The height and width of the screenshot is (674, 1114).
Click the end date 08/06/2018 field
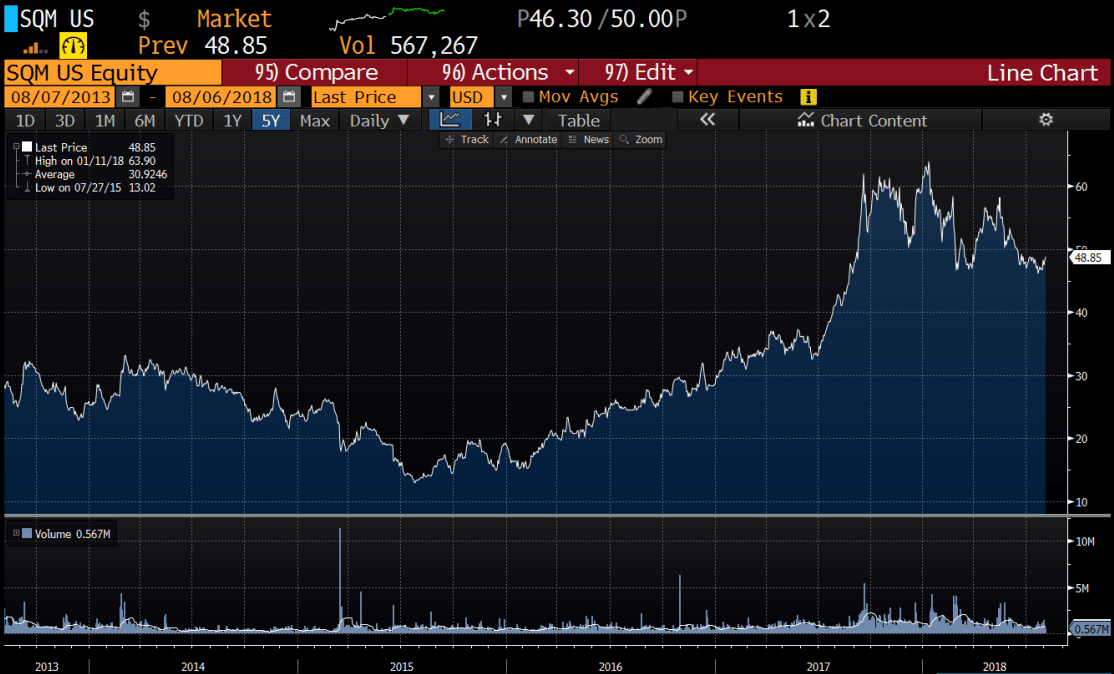[222, 97]
